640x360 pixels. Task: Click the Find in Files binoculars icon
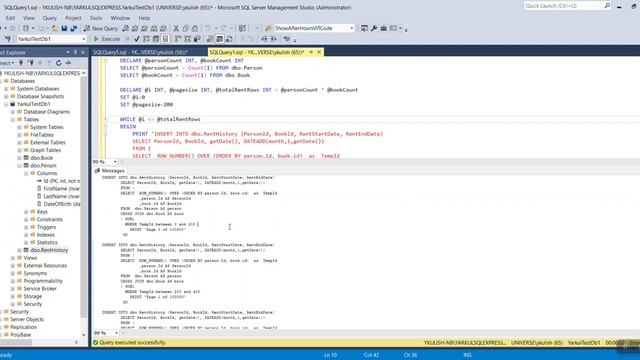tap(268, 28)
